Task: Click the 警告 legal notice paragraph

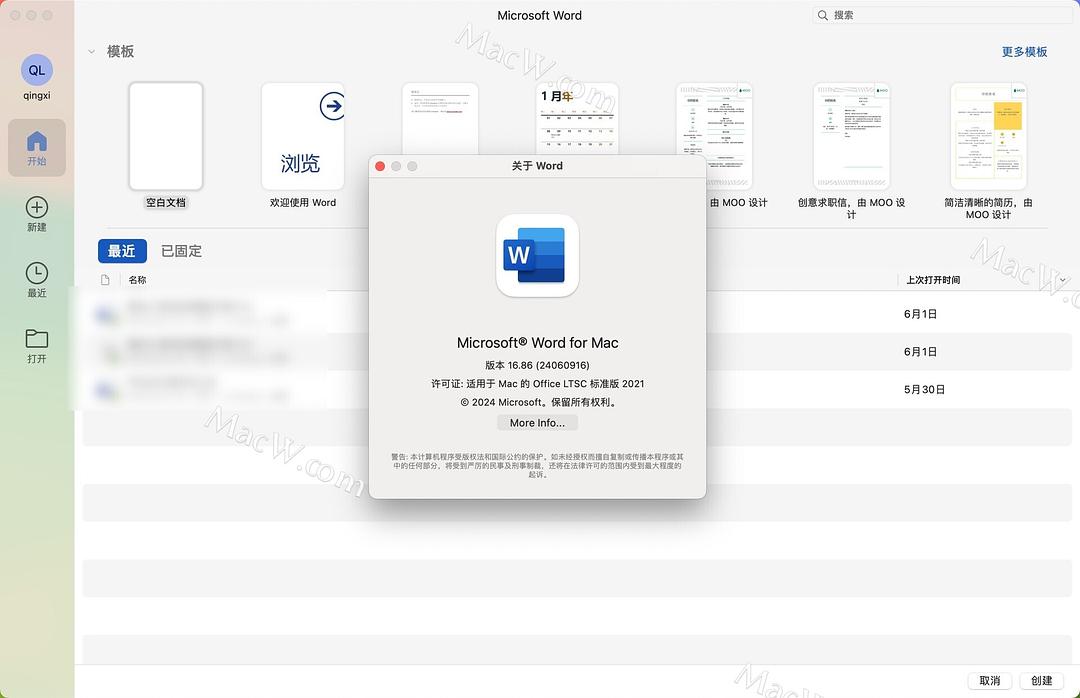Action: 537,466
